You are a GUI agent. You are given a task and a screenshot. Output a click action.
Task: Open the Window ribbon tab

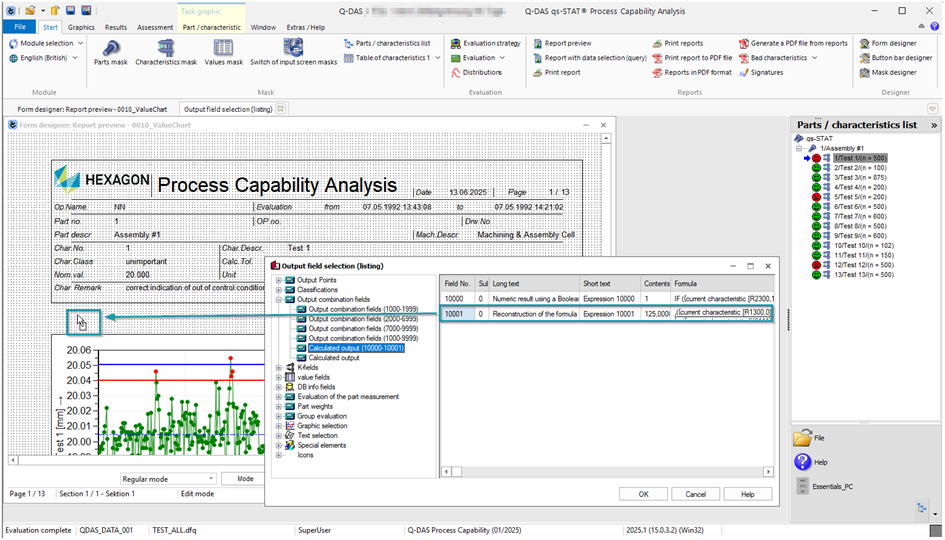[263, 27]
